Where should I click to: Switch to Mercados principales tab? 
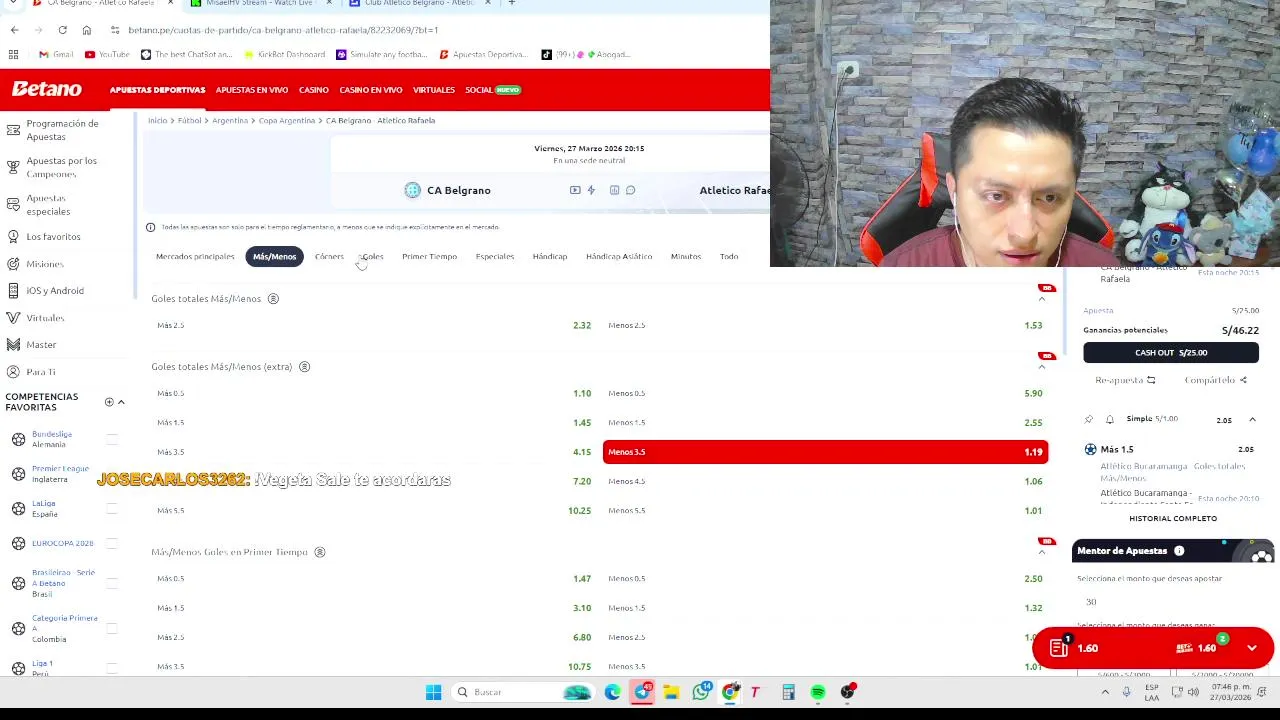(x=195, y=257)
